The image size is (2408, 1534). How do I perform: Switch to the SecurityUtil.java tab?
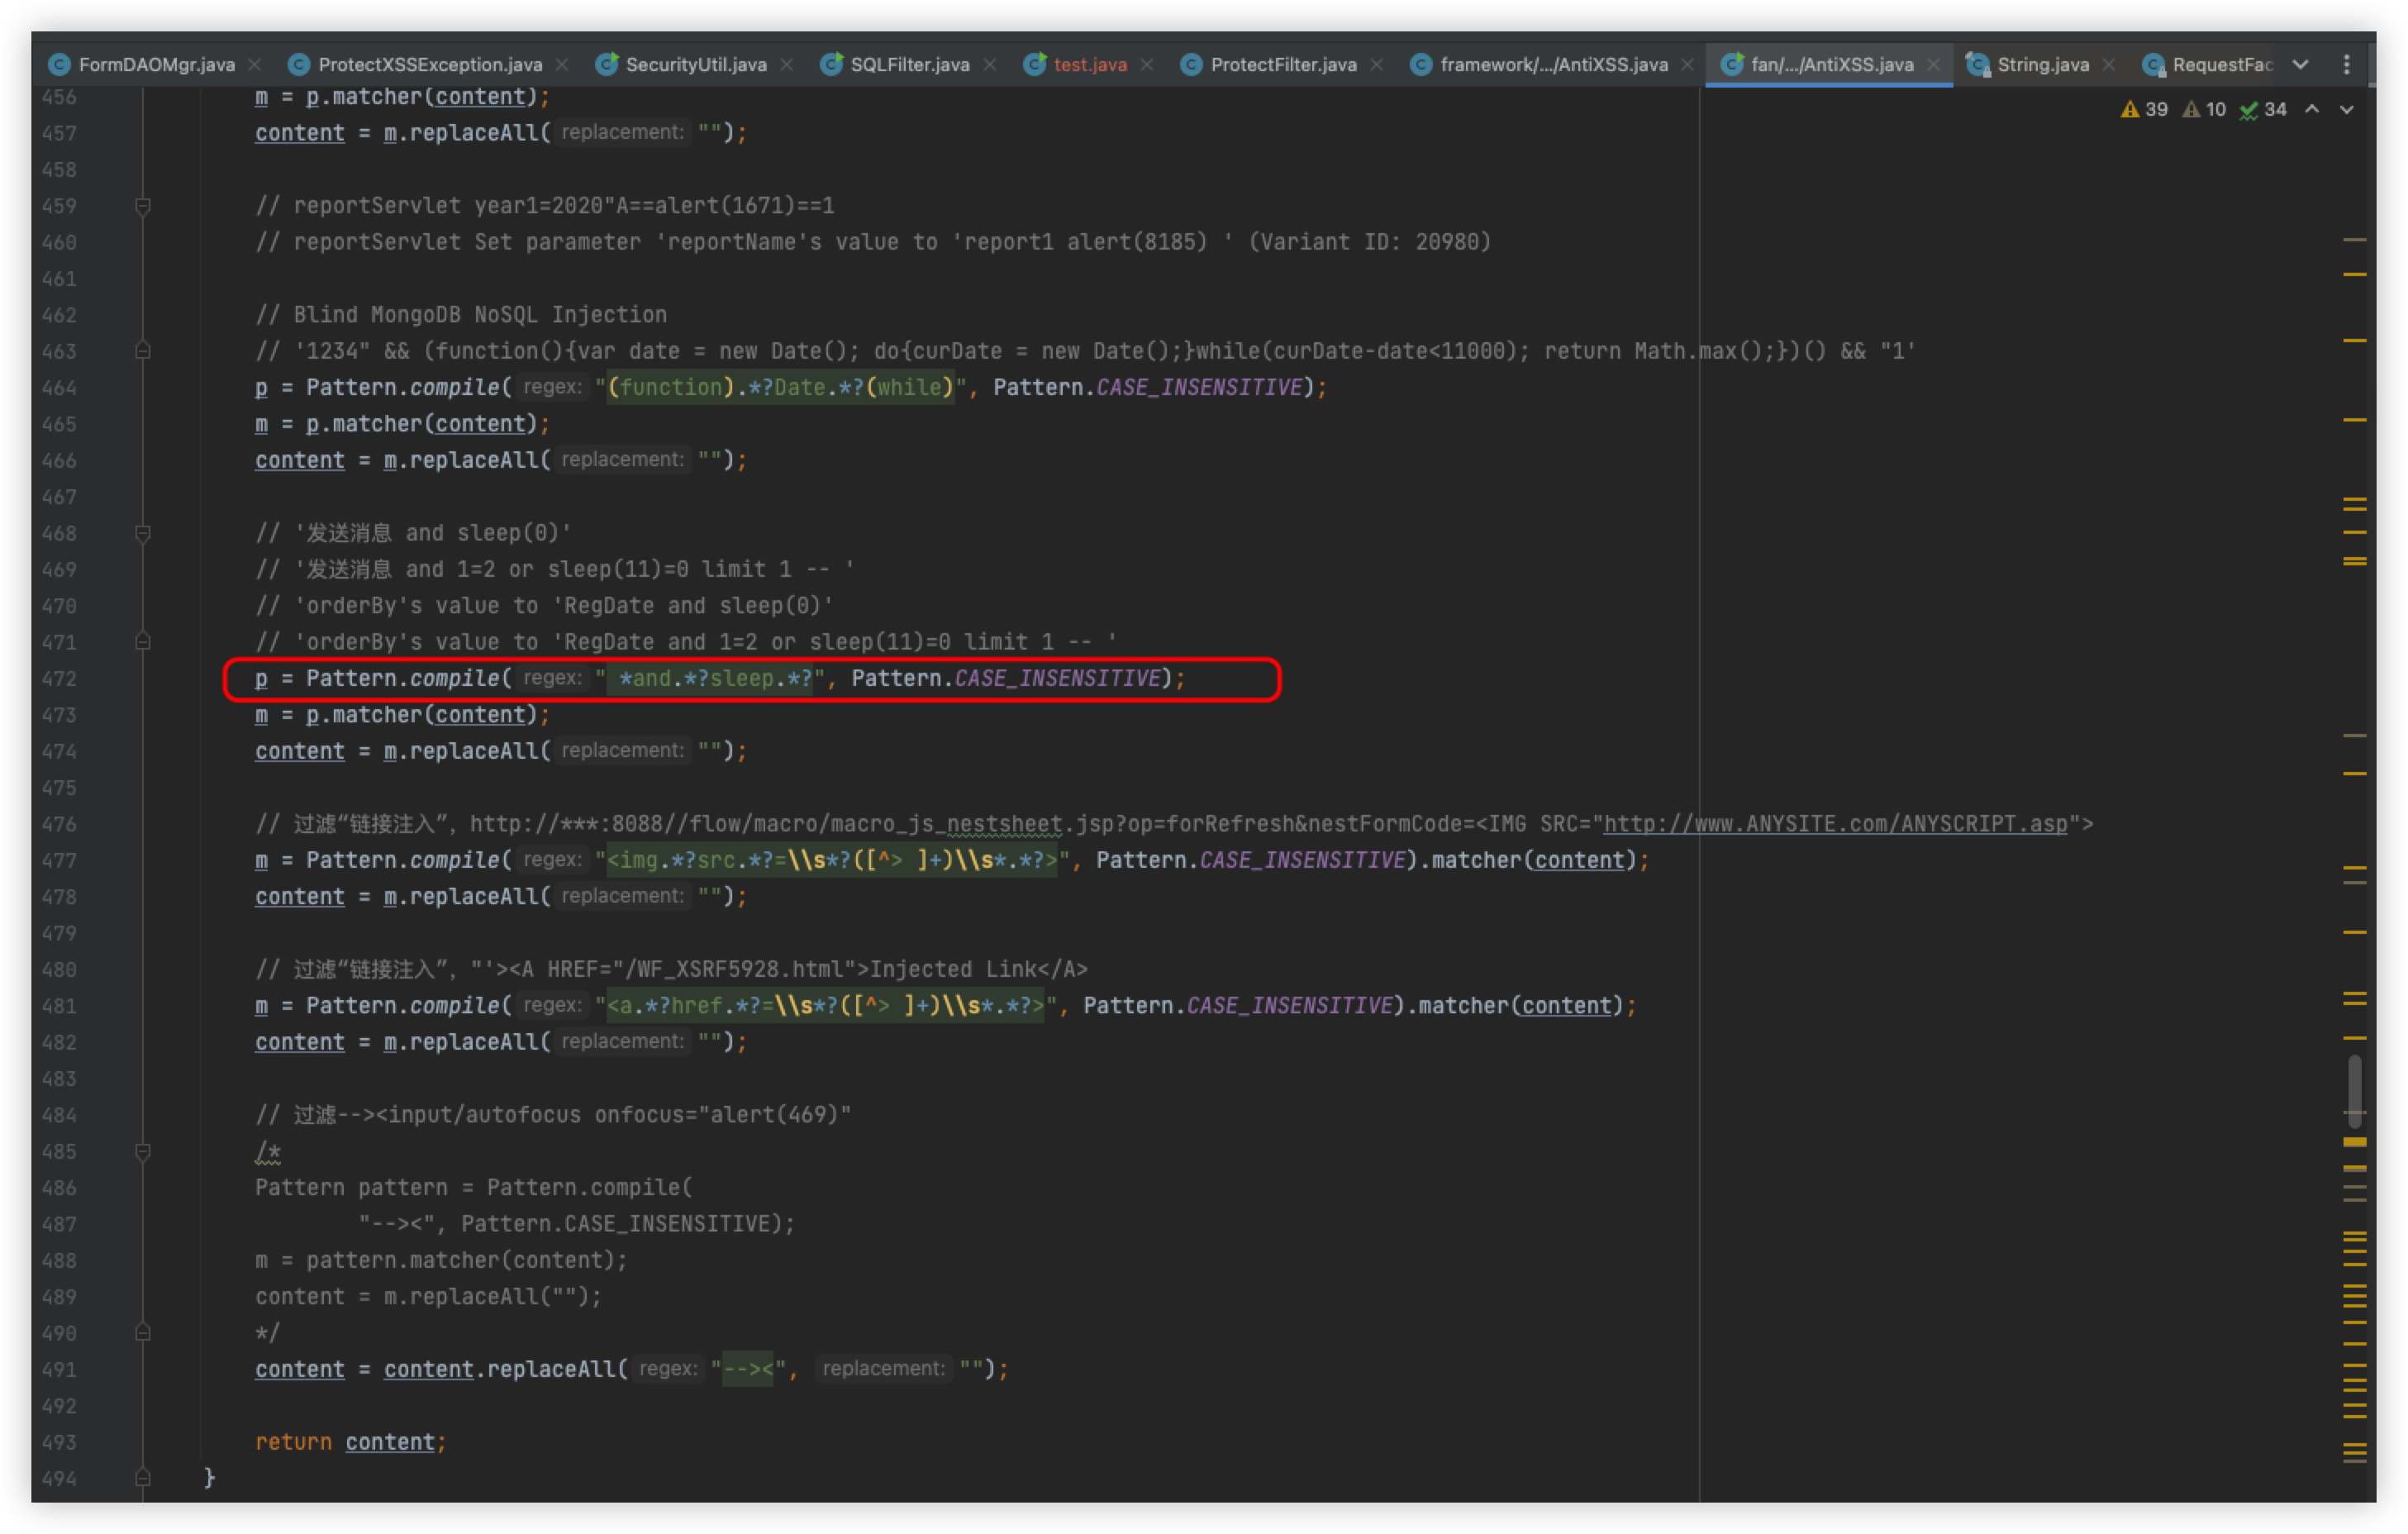point(695,65)
